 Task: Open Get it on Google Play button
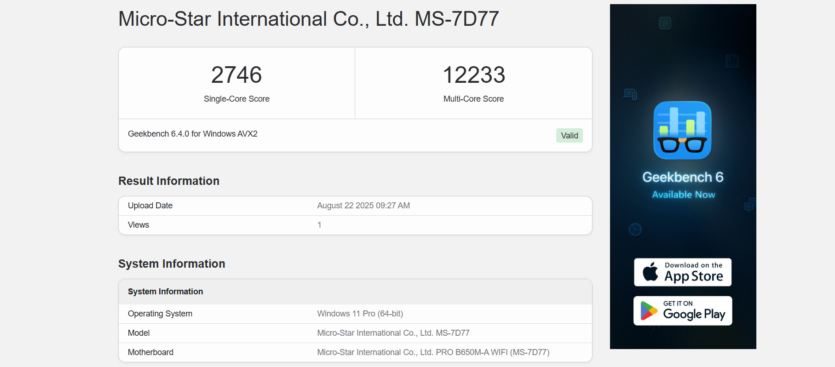coord(683,311)
